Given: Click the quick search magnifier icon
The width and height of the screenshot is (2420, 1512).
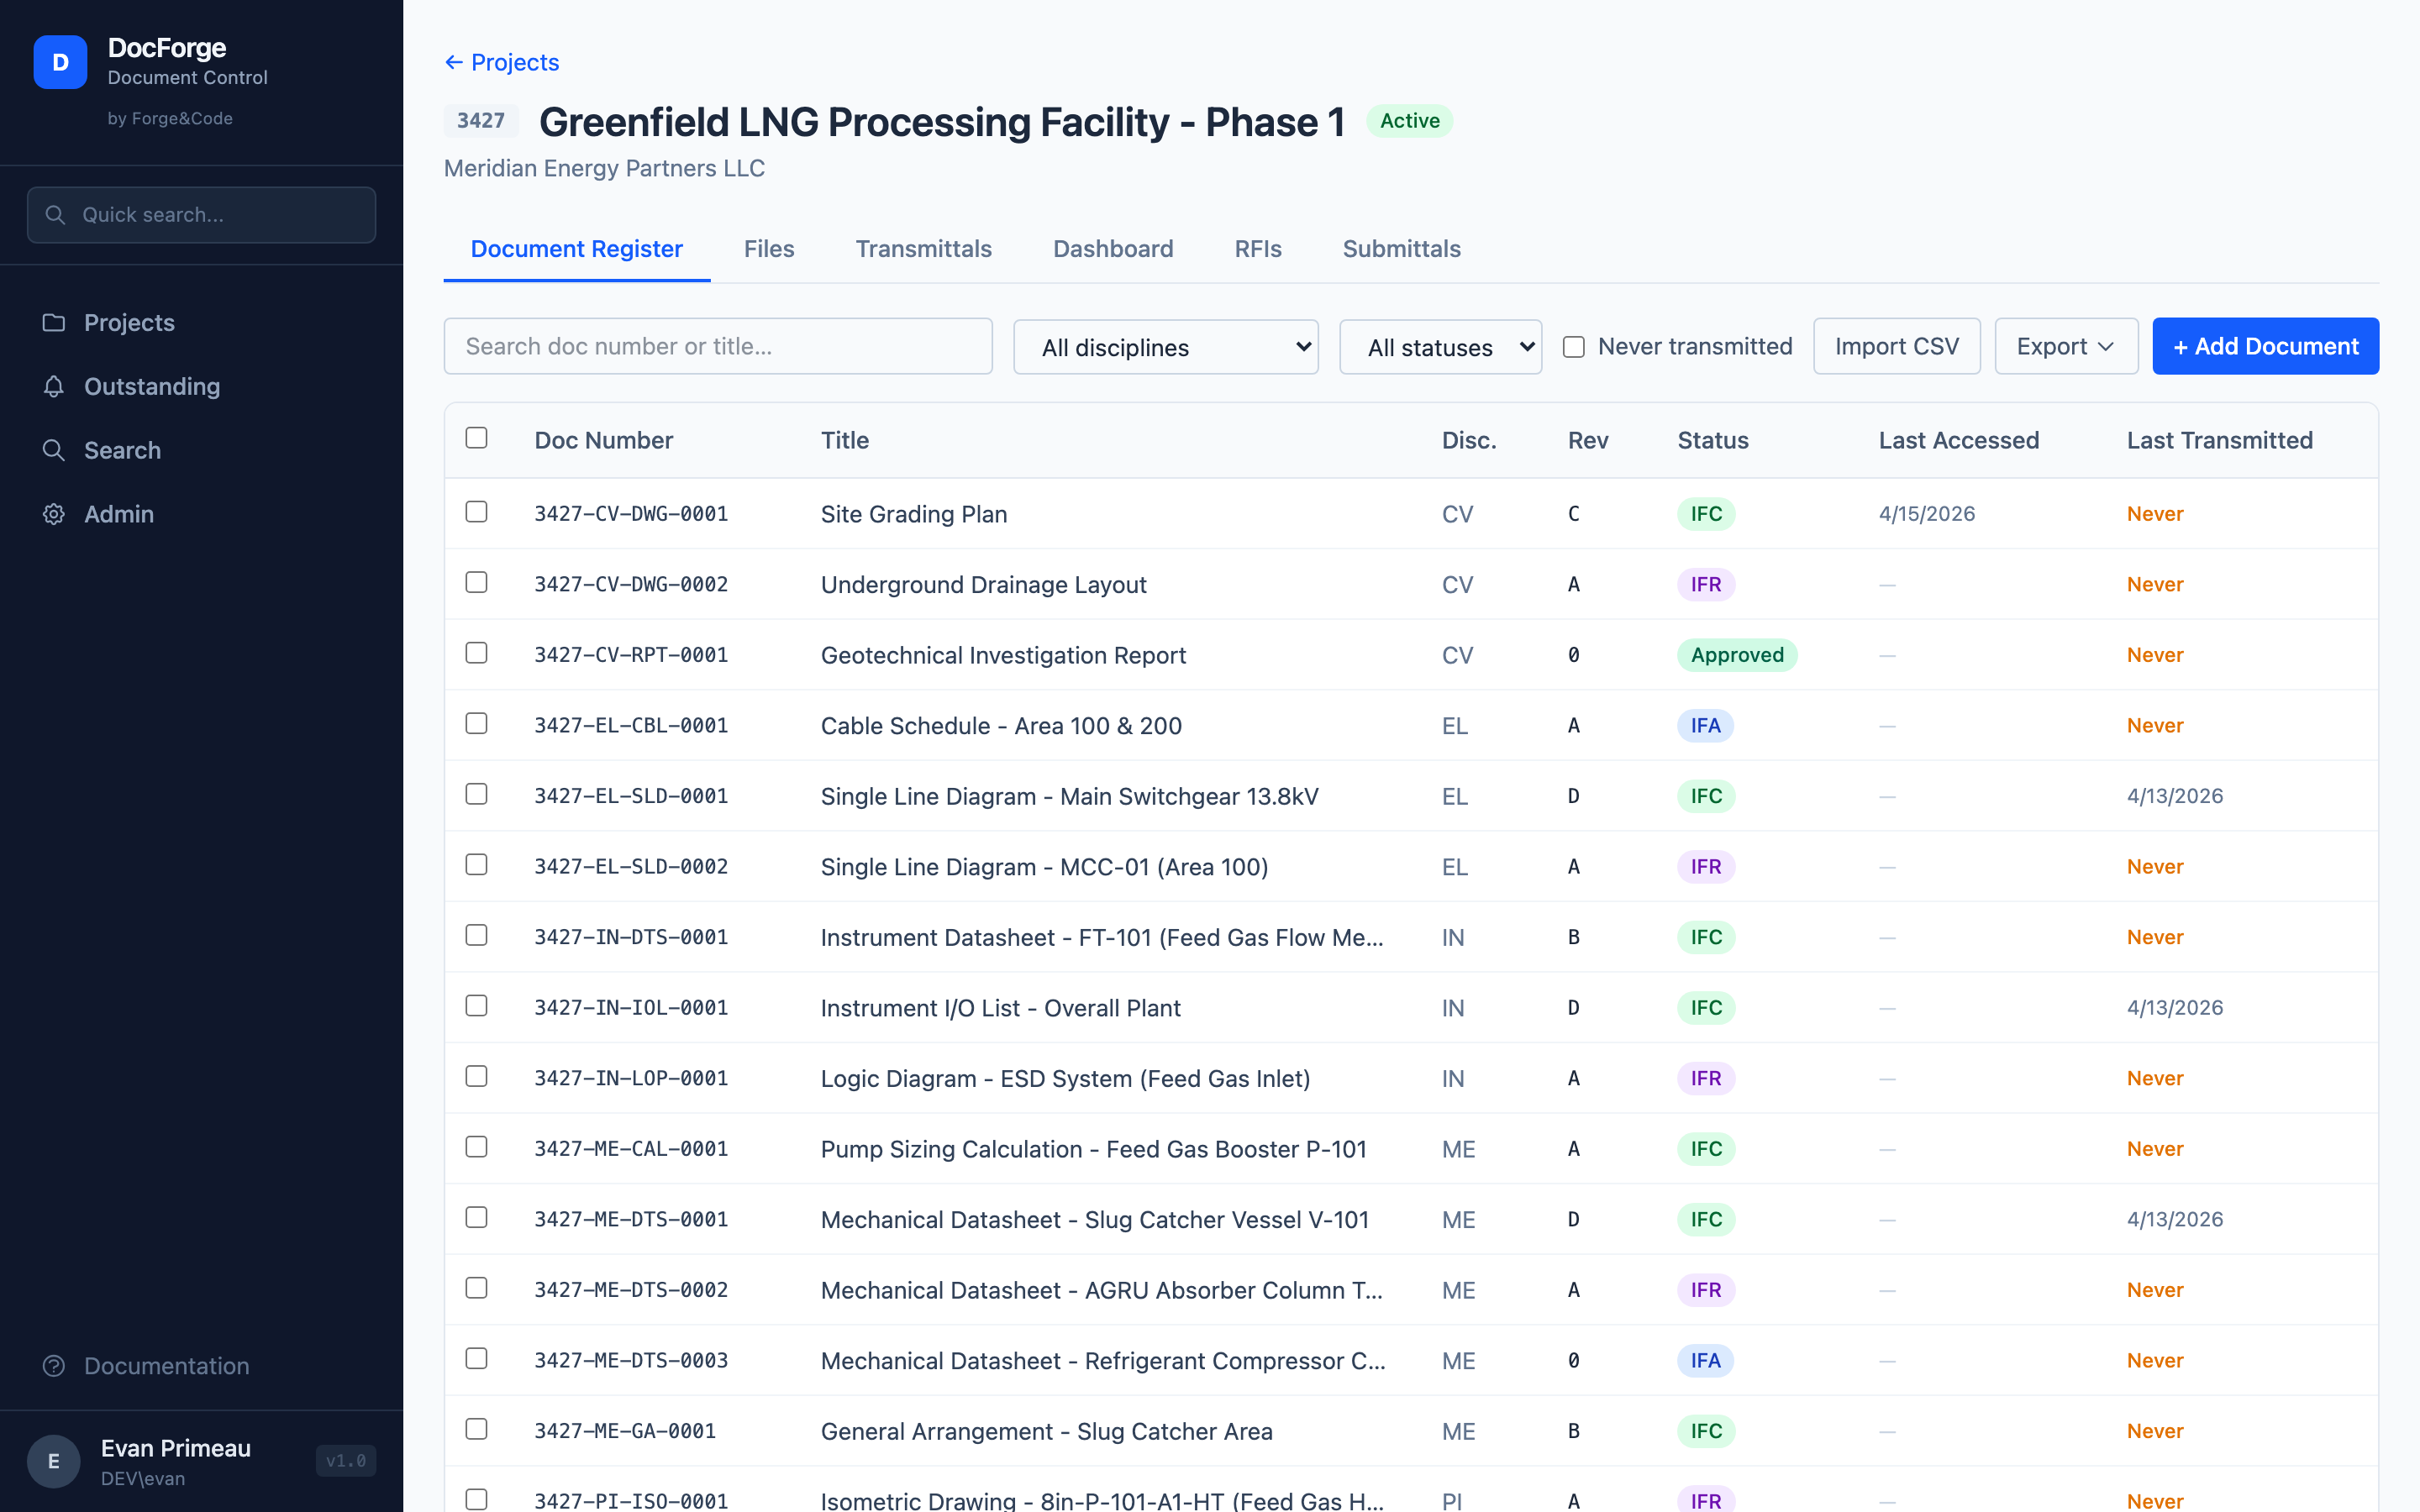Looking at the screenshot, I should click(56, 214).
